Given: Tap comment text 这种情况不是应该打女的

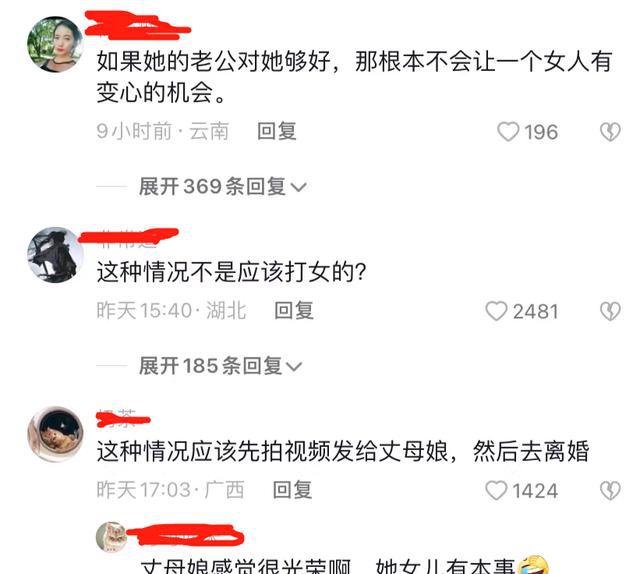Looking at the screenshot, I should (x=231, y=272).
